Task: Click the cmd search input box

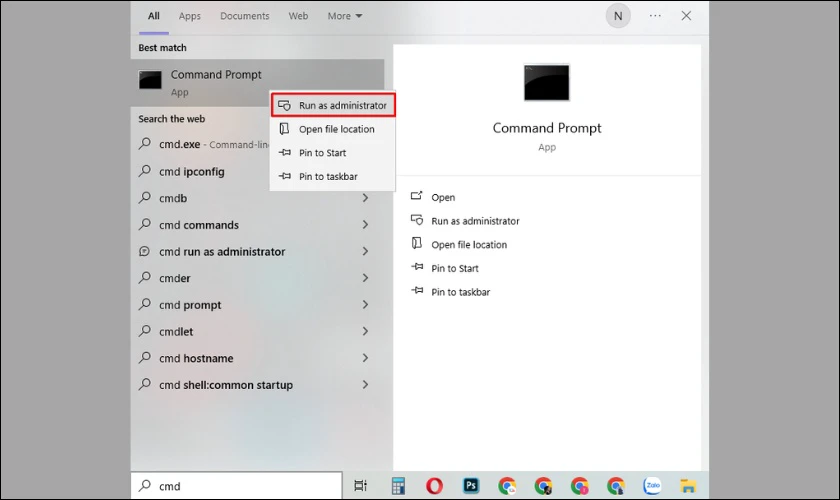Action: [240, 486]
